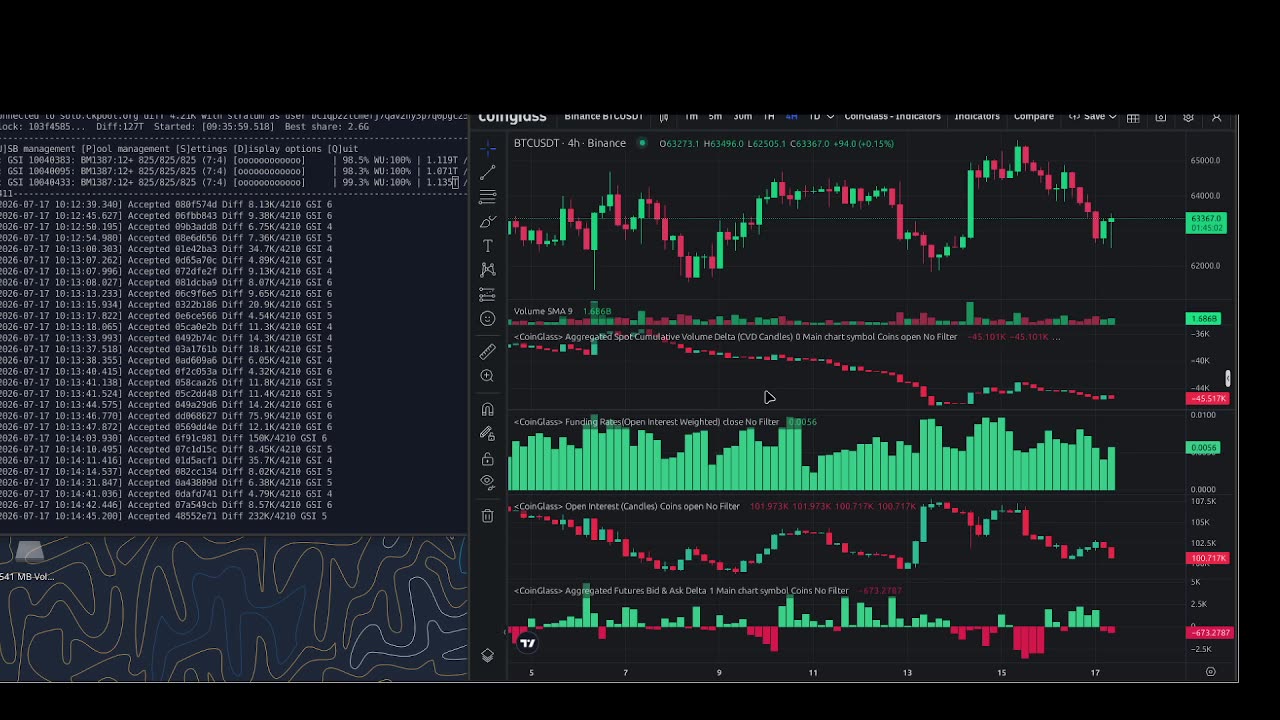Select the ruler measure tool
This screenshot has height=720, width=1280.
(488, 352)
